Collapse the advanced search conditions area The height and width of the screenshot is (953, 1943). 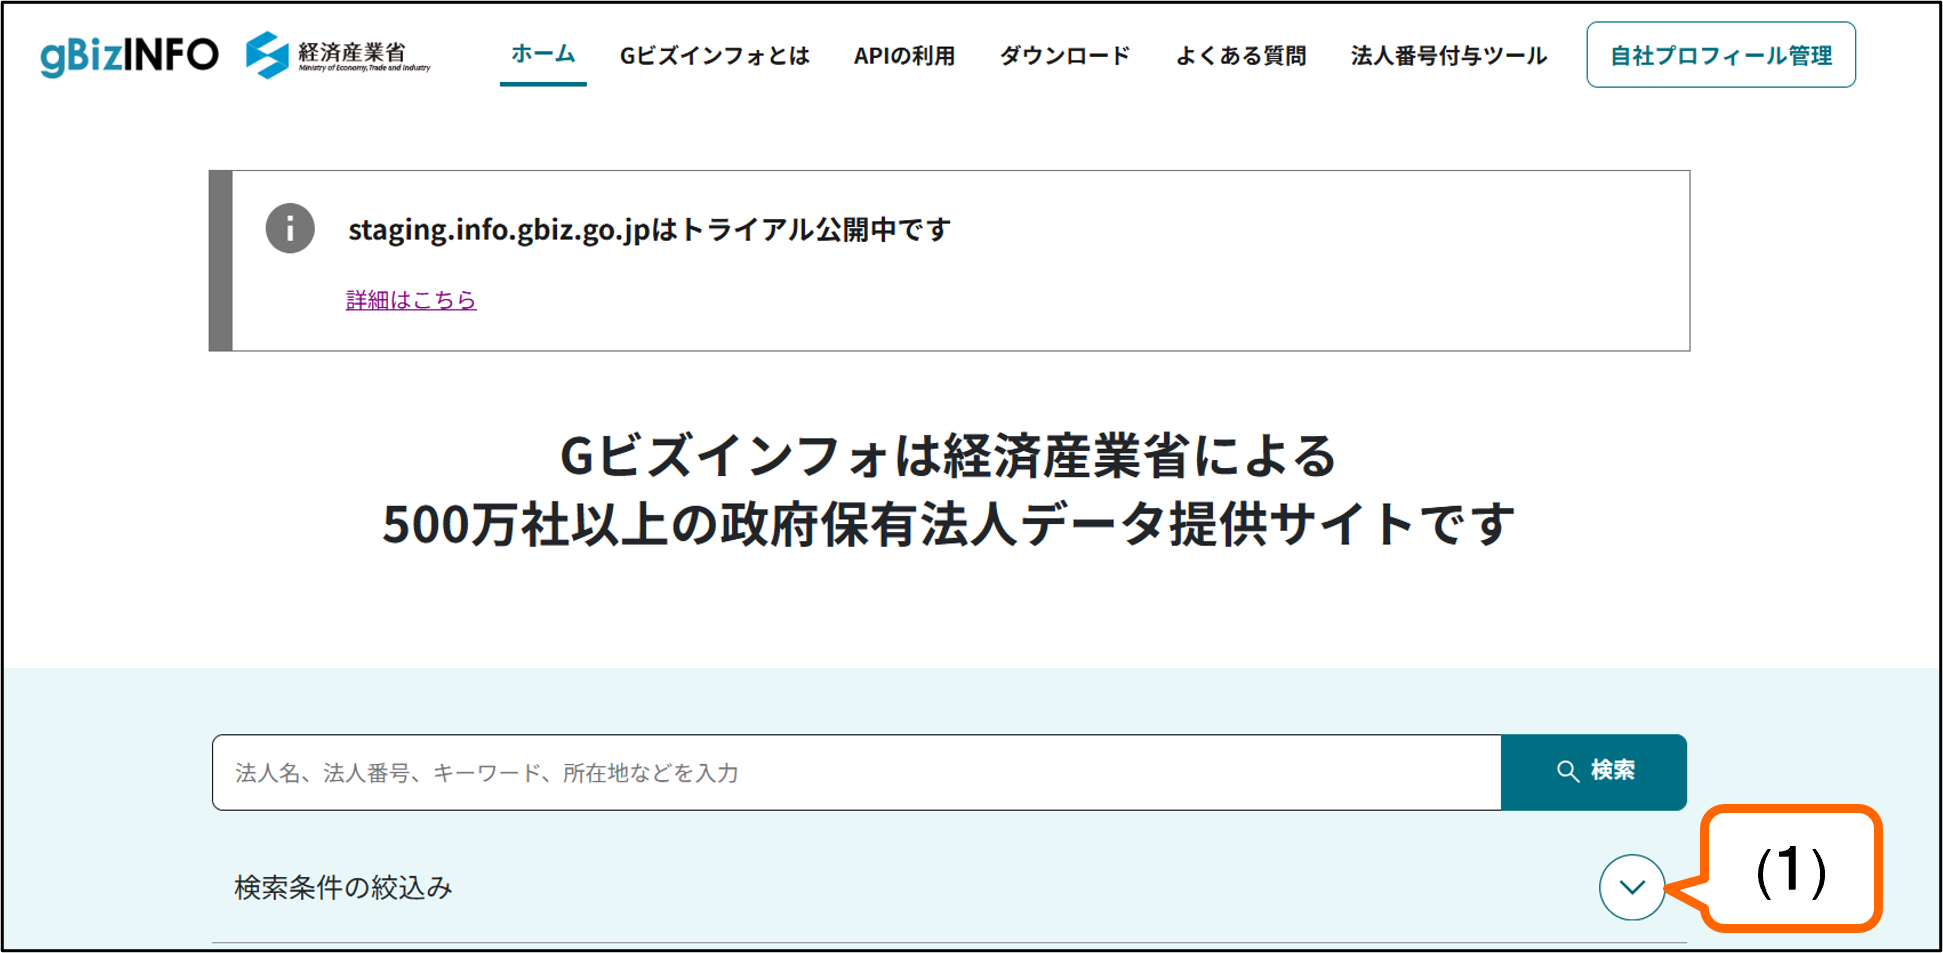(x=1632, y=886)
